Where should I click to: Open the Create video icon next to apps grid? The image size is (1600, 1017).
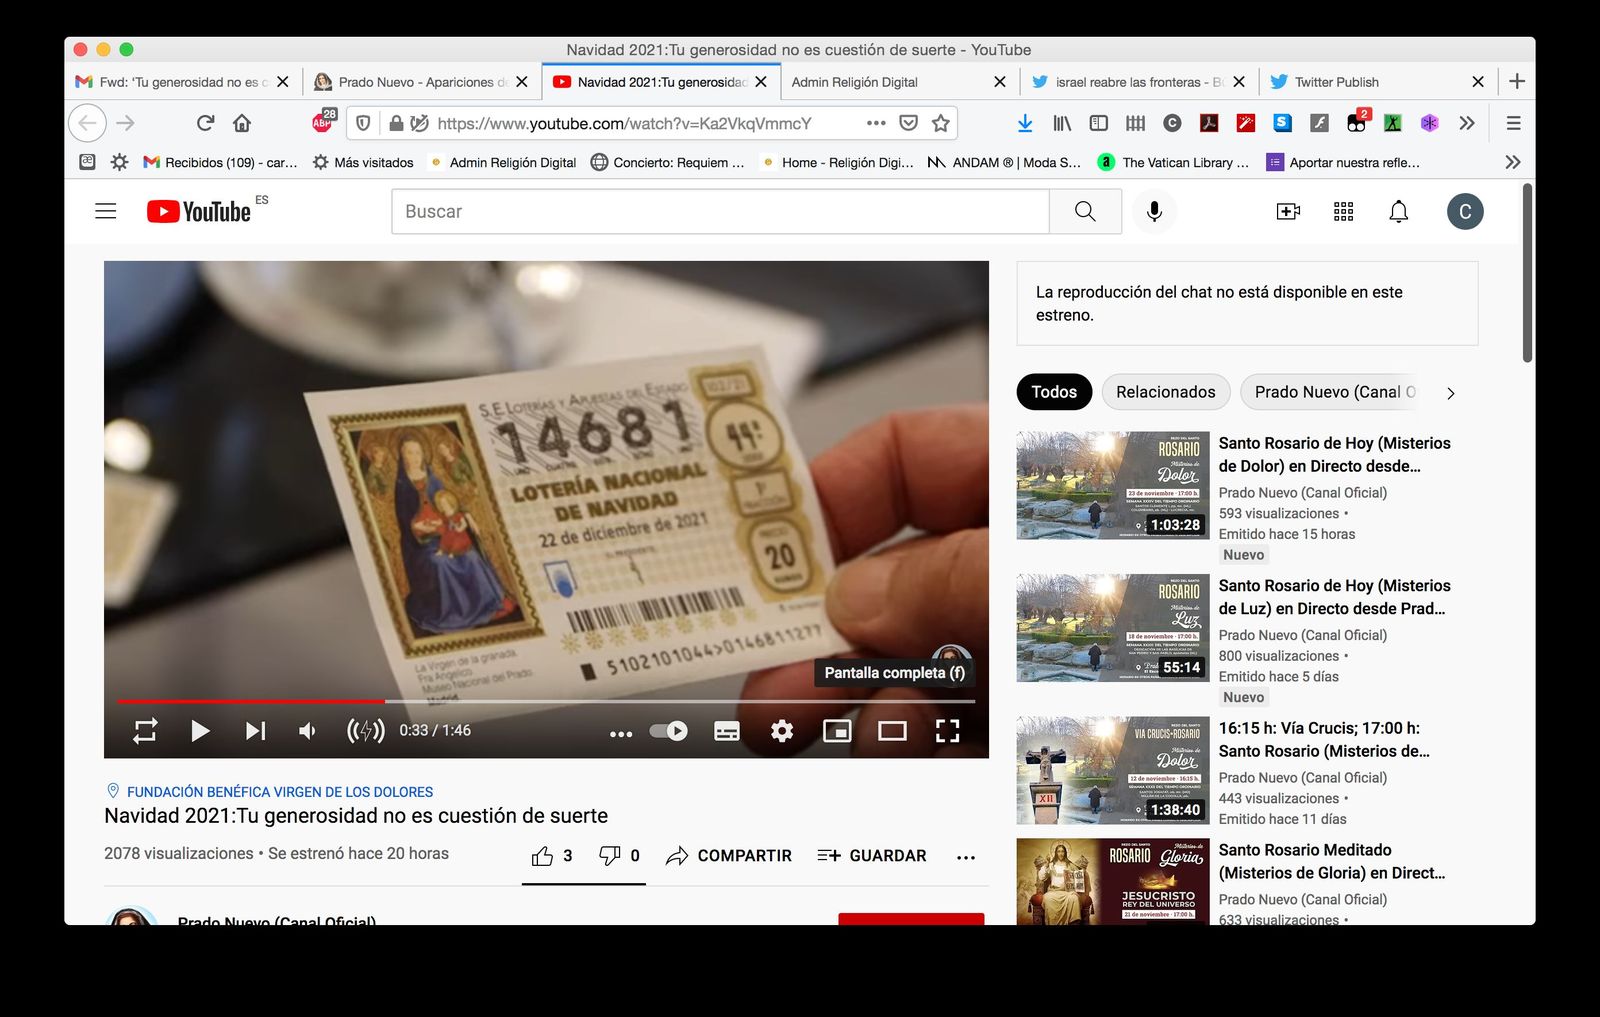pyautogui.click(x=1288, y=211)
